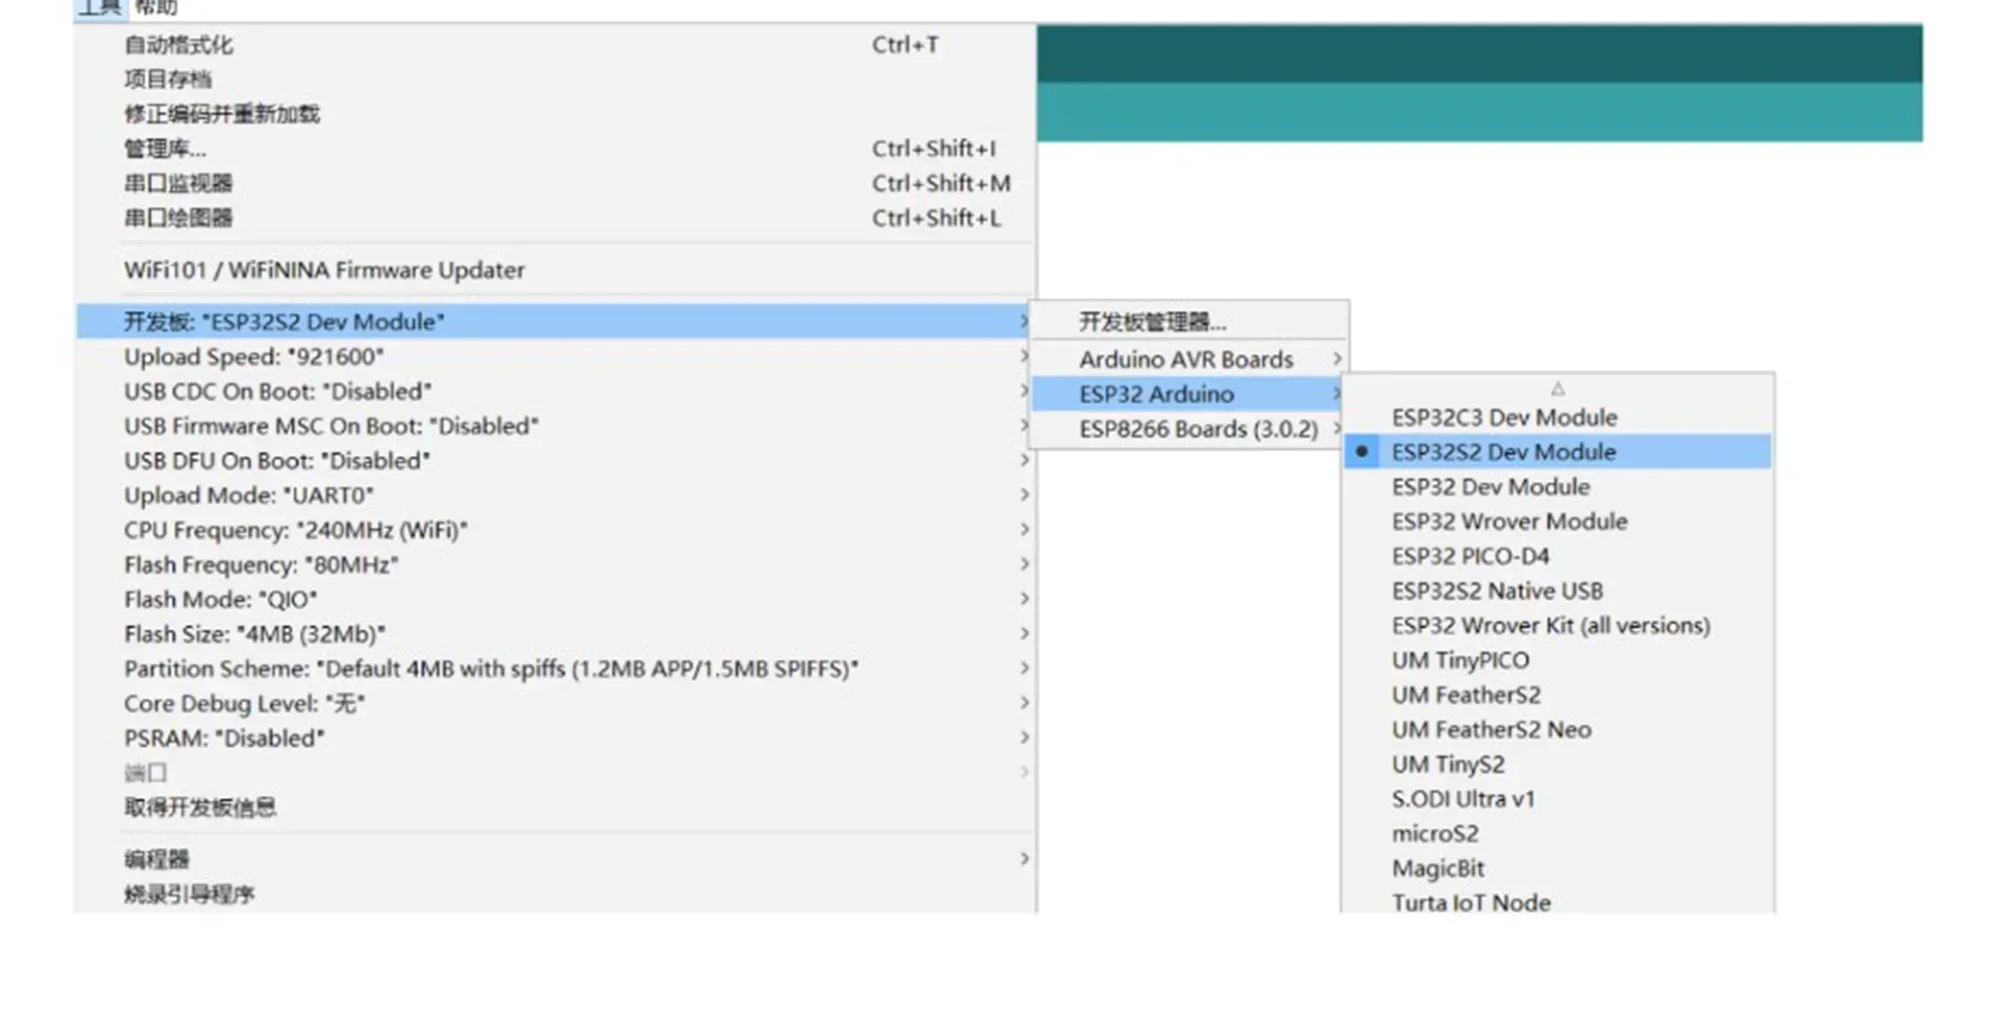Select 自动格式化 in the Tools menu

[x=555, y=45]
